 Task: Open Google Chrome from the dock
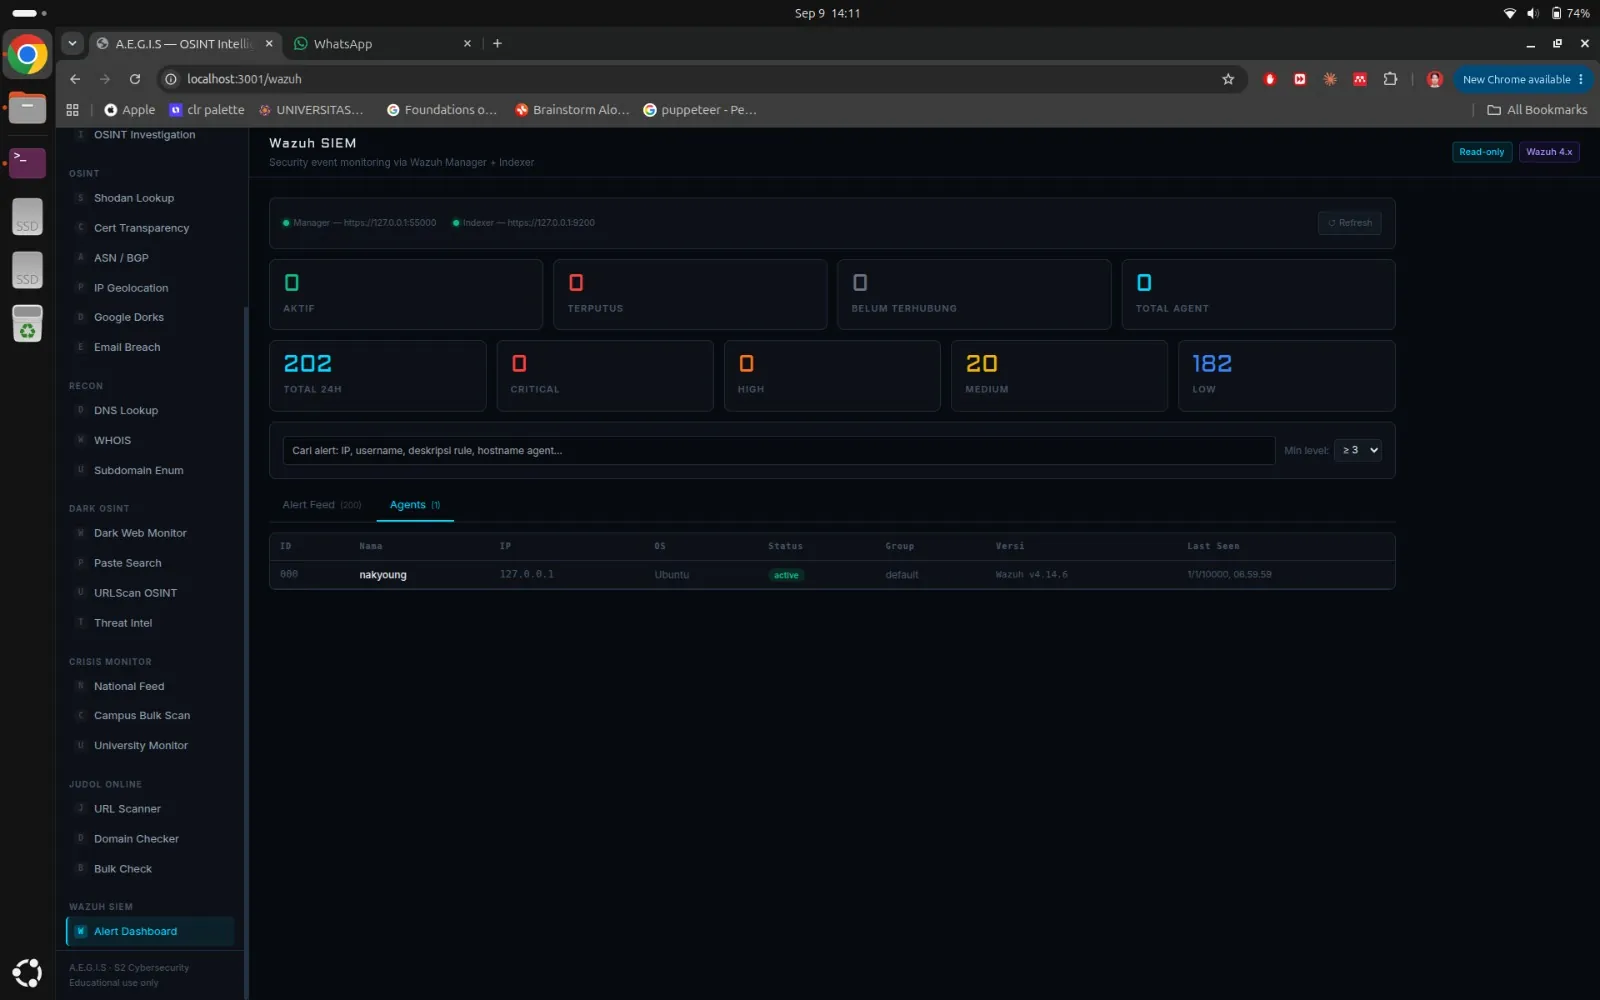27,54
